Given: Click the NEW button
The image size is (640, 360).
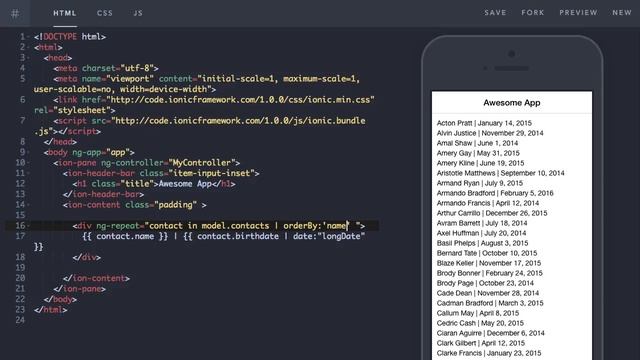Looking at the screenshot, I should [622, 13].
